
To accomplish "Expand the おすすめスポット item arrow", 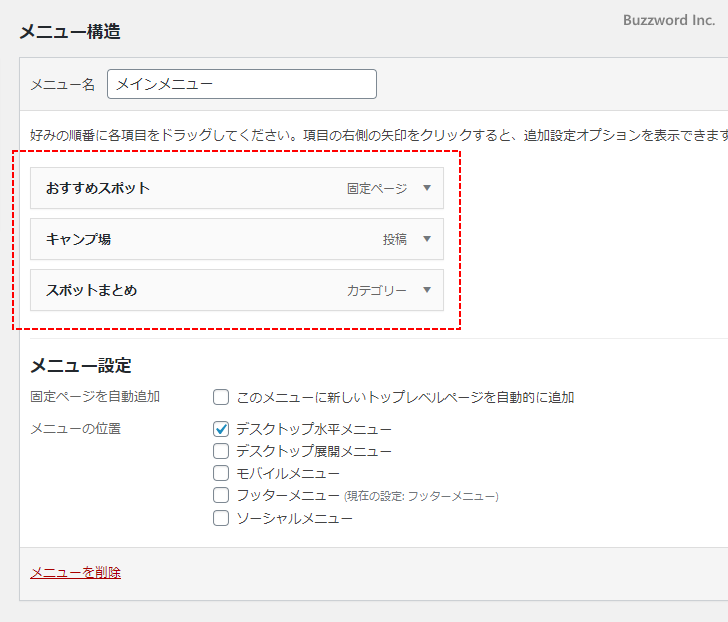I will coord(426,188).
